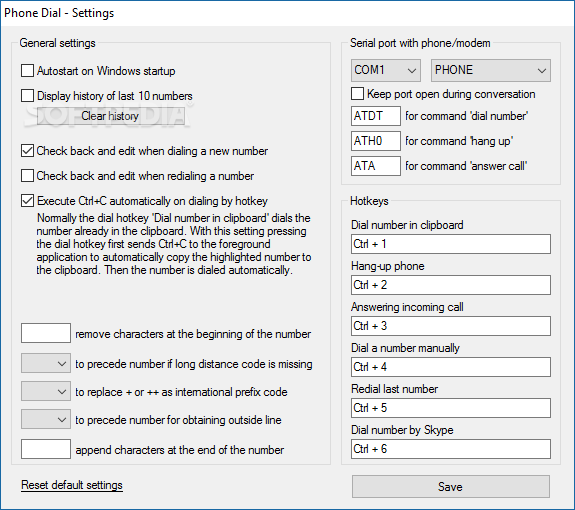Viewport: 575px width, 510px height.
Task: Select the Redial last number hotkey field
Action: coord(451,408)
